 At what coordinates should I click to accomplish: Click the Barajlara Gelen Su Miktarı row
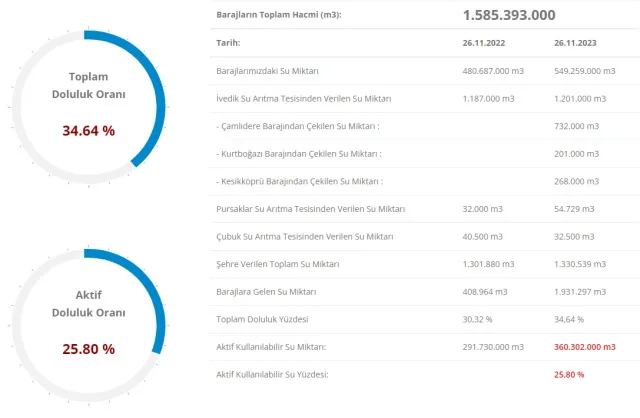pos(424,292)
